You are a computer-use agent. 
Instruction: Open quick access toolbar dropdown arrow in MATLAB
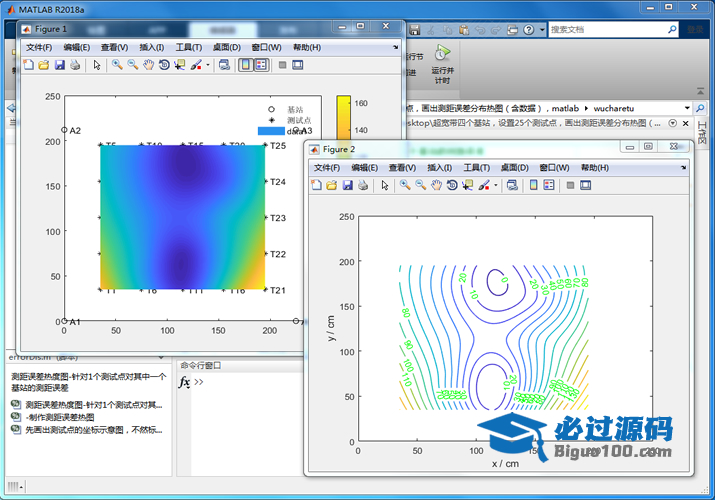(542, 30)
